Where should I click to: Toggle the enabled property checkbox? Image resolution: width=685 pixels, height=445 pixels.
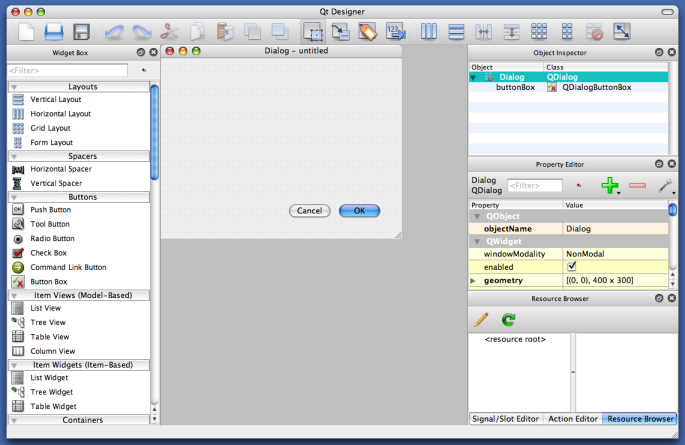click(571, 266)
